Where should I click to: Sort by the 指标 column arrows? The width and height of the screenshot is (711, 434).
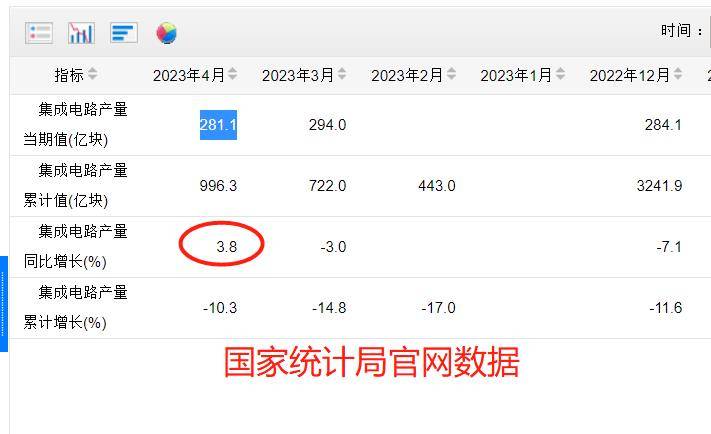[92, 73]
